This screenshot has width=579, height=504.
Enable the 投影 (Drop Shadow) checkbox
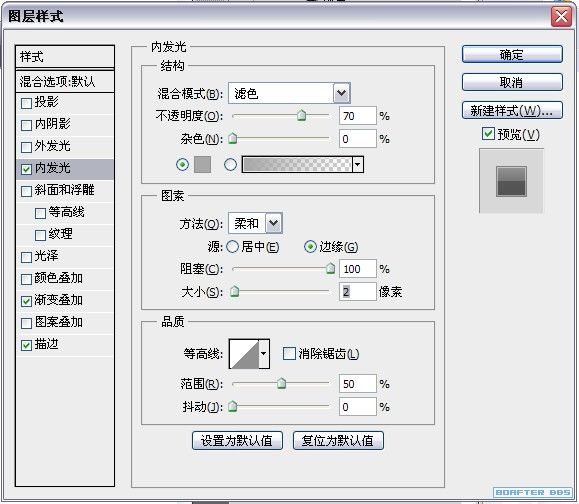coord(27,103)
